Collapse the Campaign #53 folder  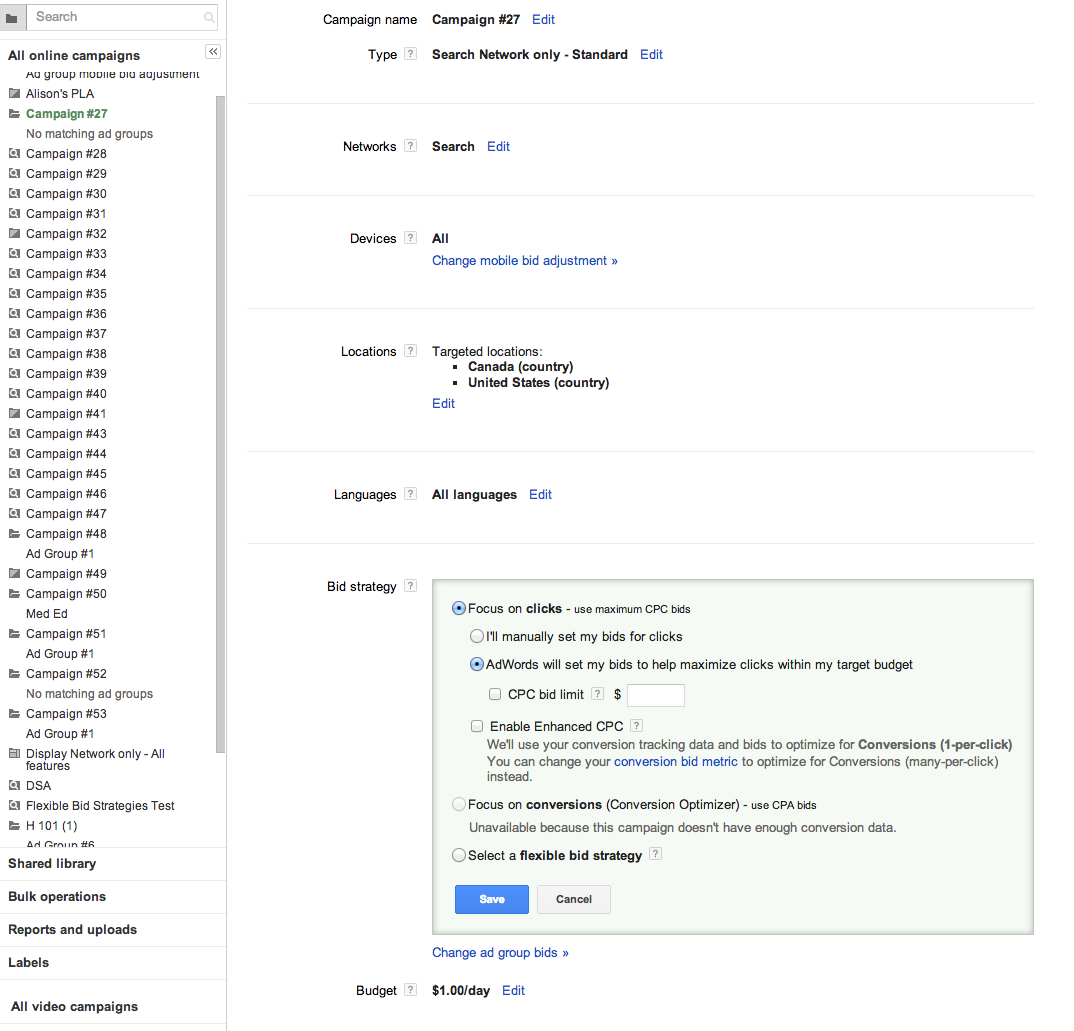point(14,714)
